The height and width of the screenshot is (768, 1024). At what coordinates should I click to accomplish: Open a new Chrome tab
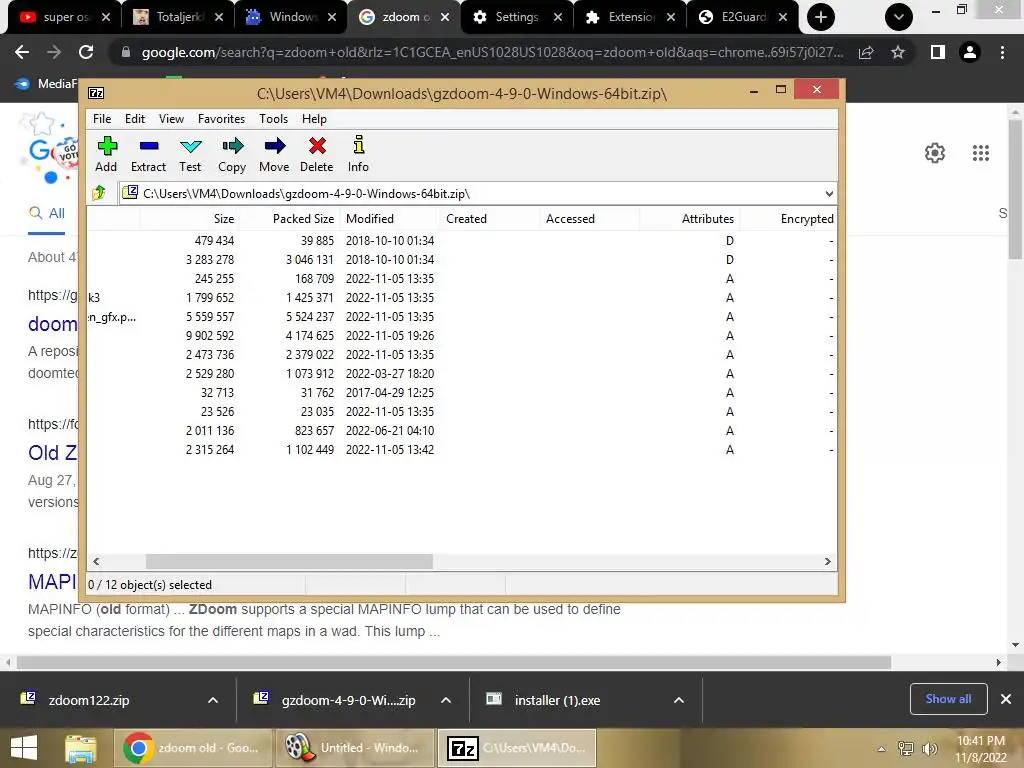821,17
